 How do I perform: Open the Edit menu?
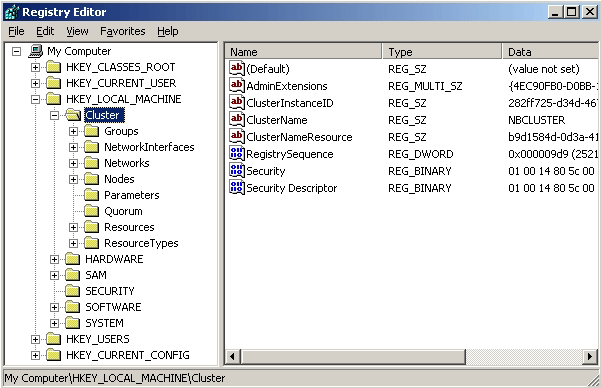(45, 31)
